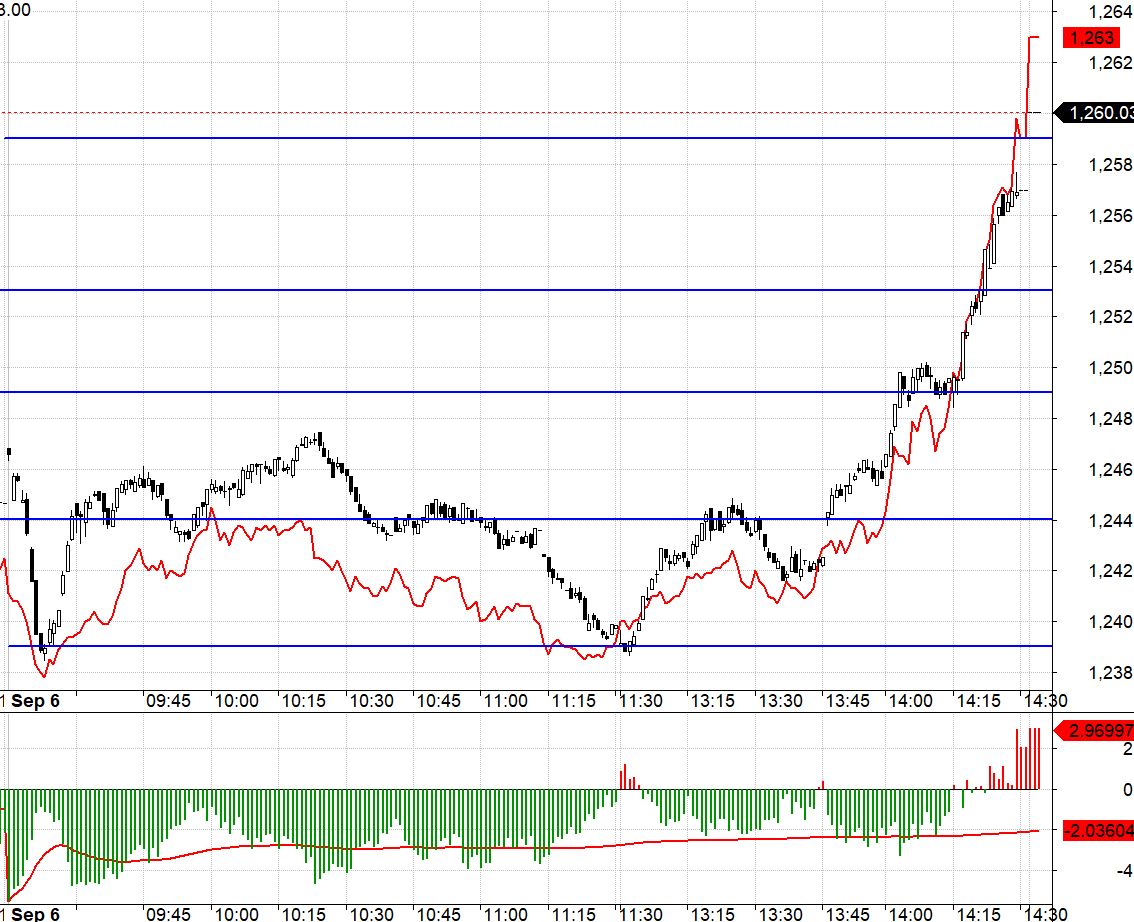Viewport: 1134px width, 922px height.
Task: Click 11:30 on the upper time axis
Action: [x=639, y=701]
